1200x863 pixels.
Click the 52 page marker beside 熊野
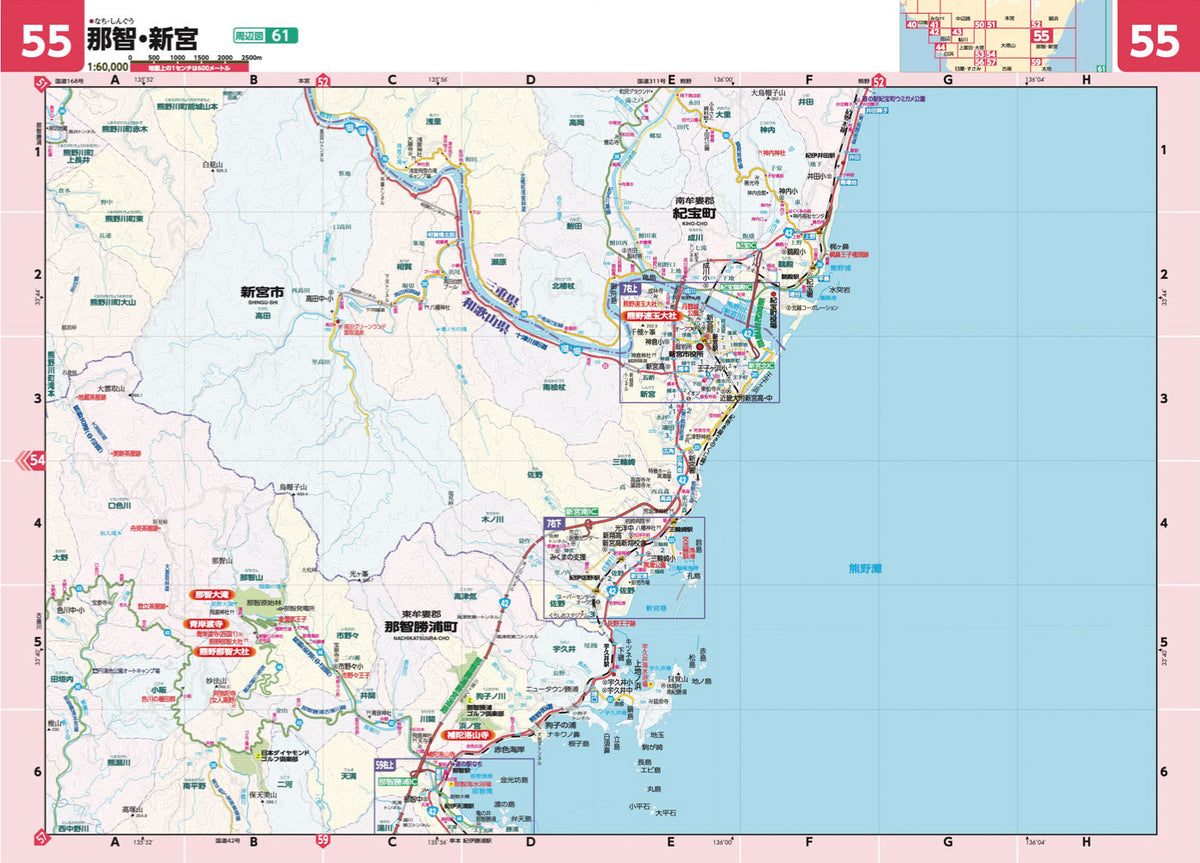[879, 81]
